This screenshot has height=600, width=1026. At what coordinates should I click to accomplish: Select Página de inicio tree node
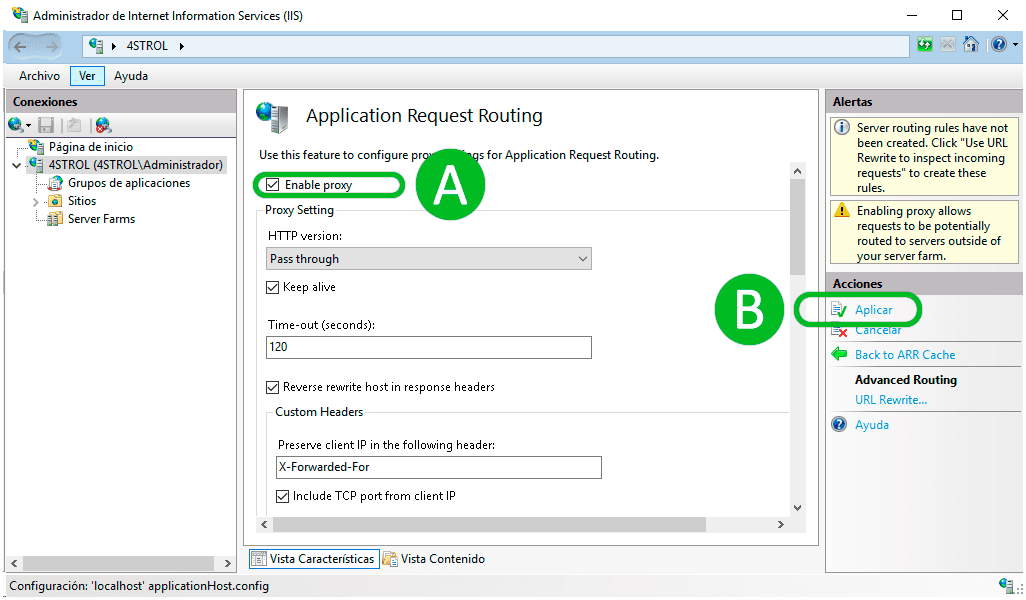click(90, 147)
